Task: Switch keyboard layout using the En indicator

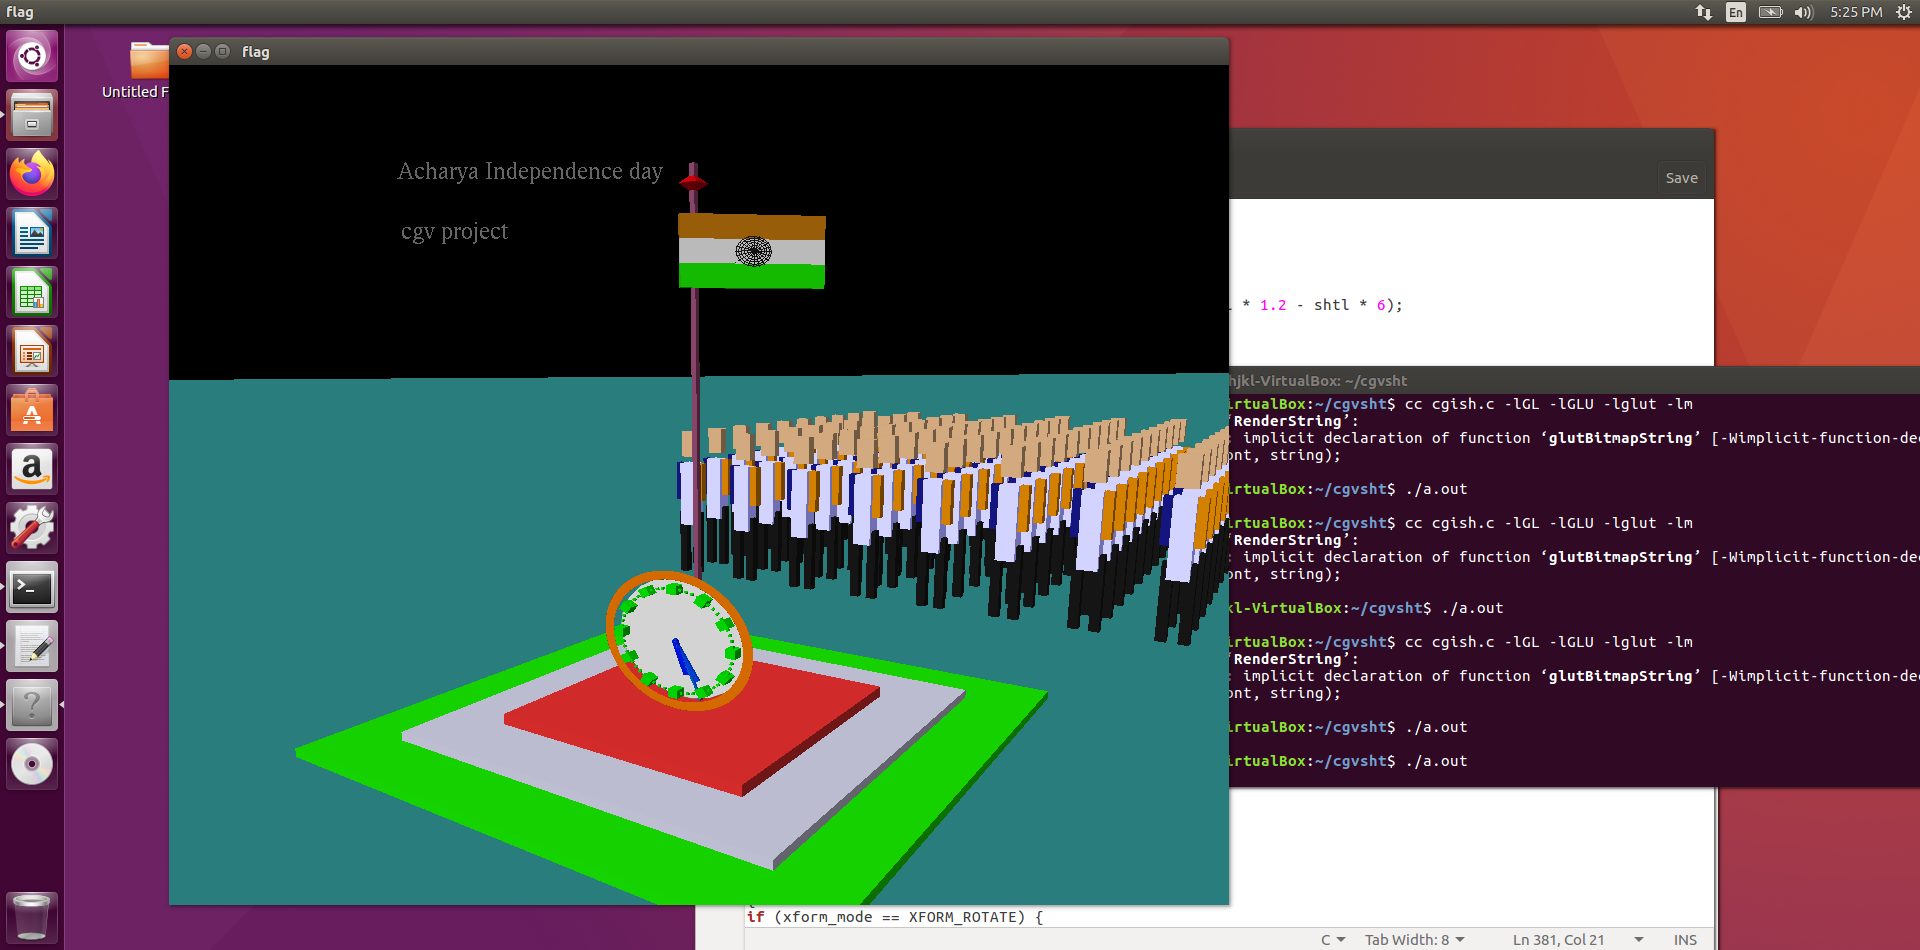Action: click(1735, 12)
